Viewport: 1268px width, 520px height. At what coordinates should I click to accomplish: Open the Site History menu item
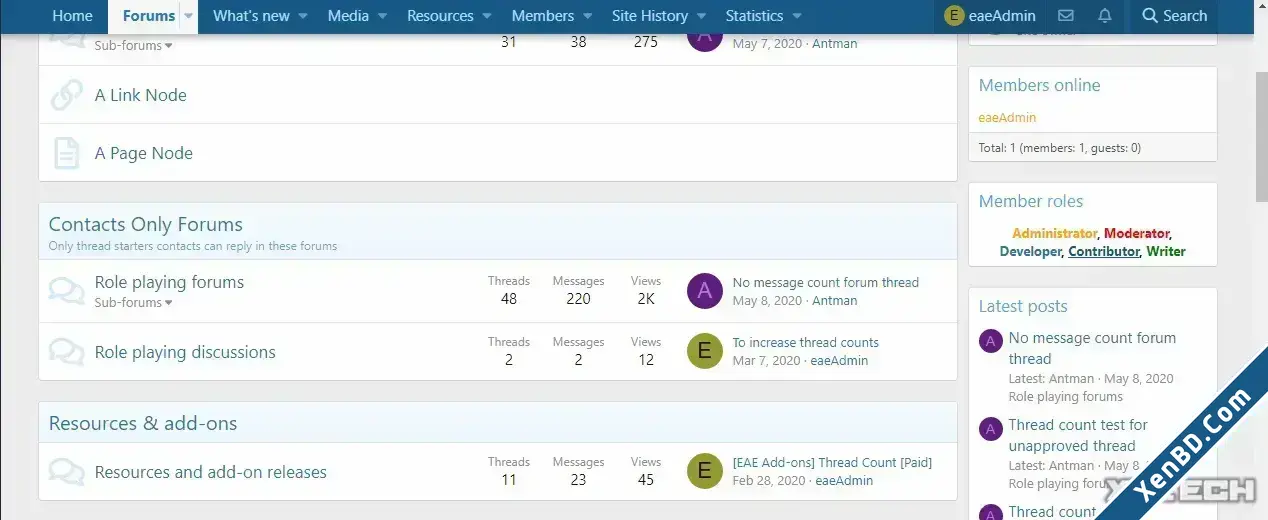pos(650,16)
